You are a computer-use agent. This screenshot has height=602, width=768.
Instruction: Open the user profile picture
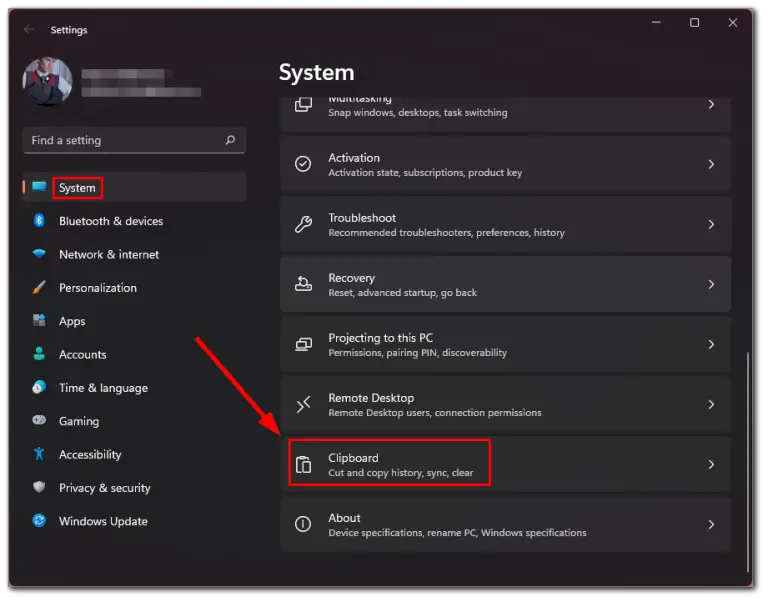(x=48, y=82)
